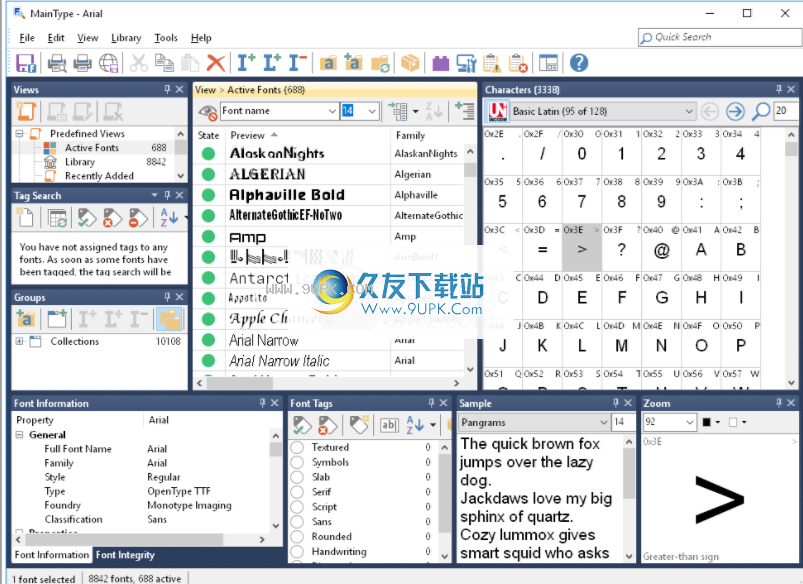Click the Unicode blocks icon

[497, 111]
